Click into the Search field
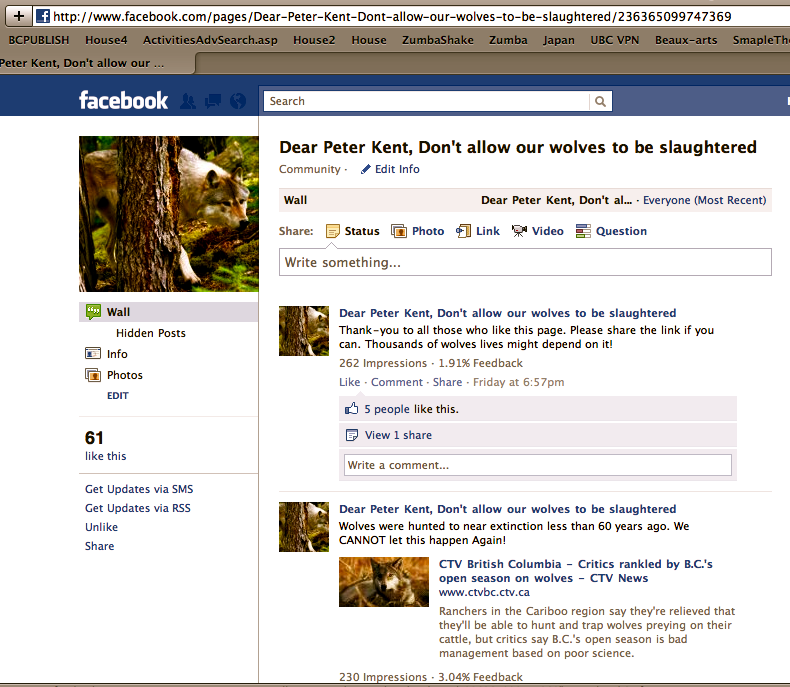 click(x=426, y=101)
